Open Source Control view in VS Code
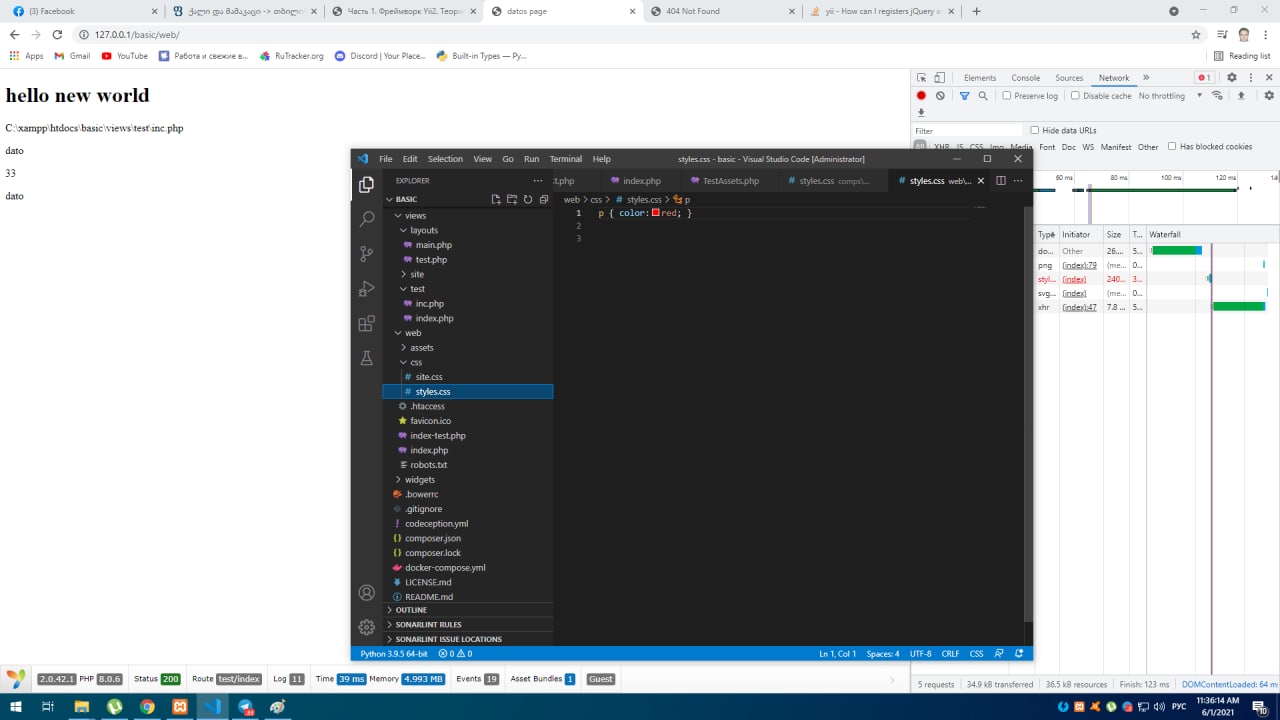 click(x=366, y=254)
